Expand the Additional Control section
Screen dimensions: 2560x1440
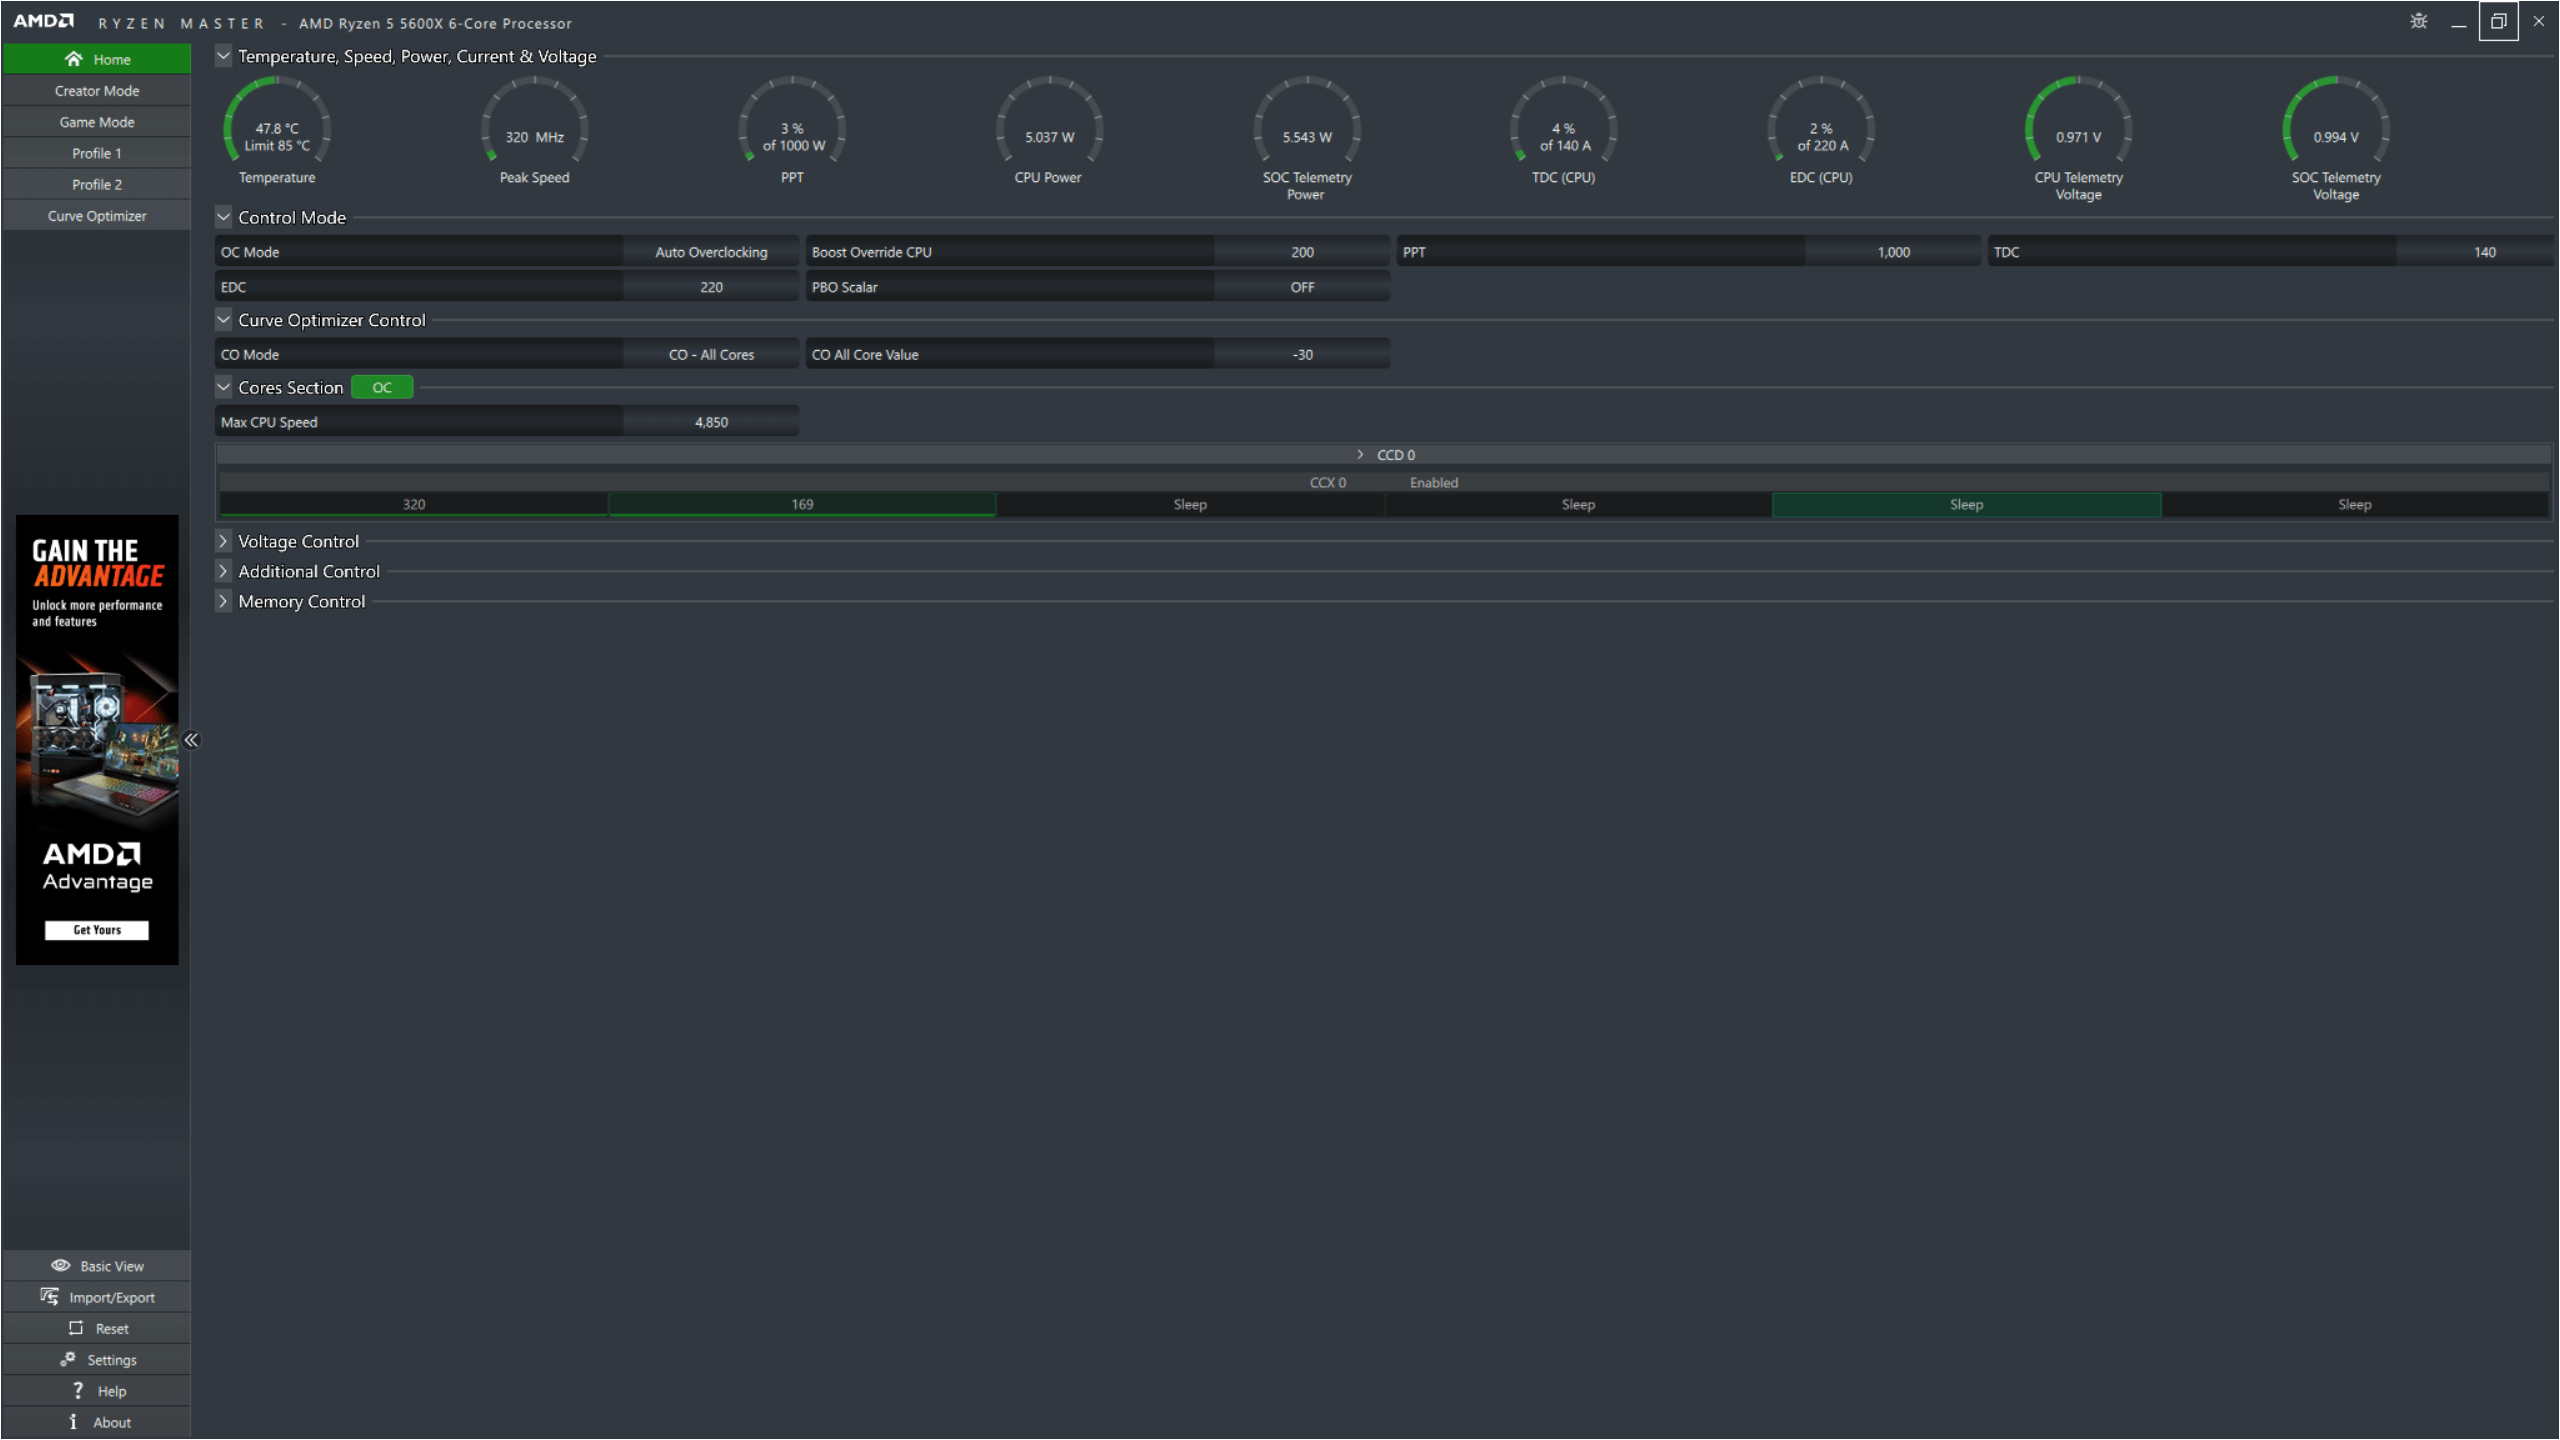[x=223, y=571]
